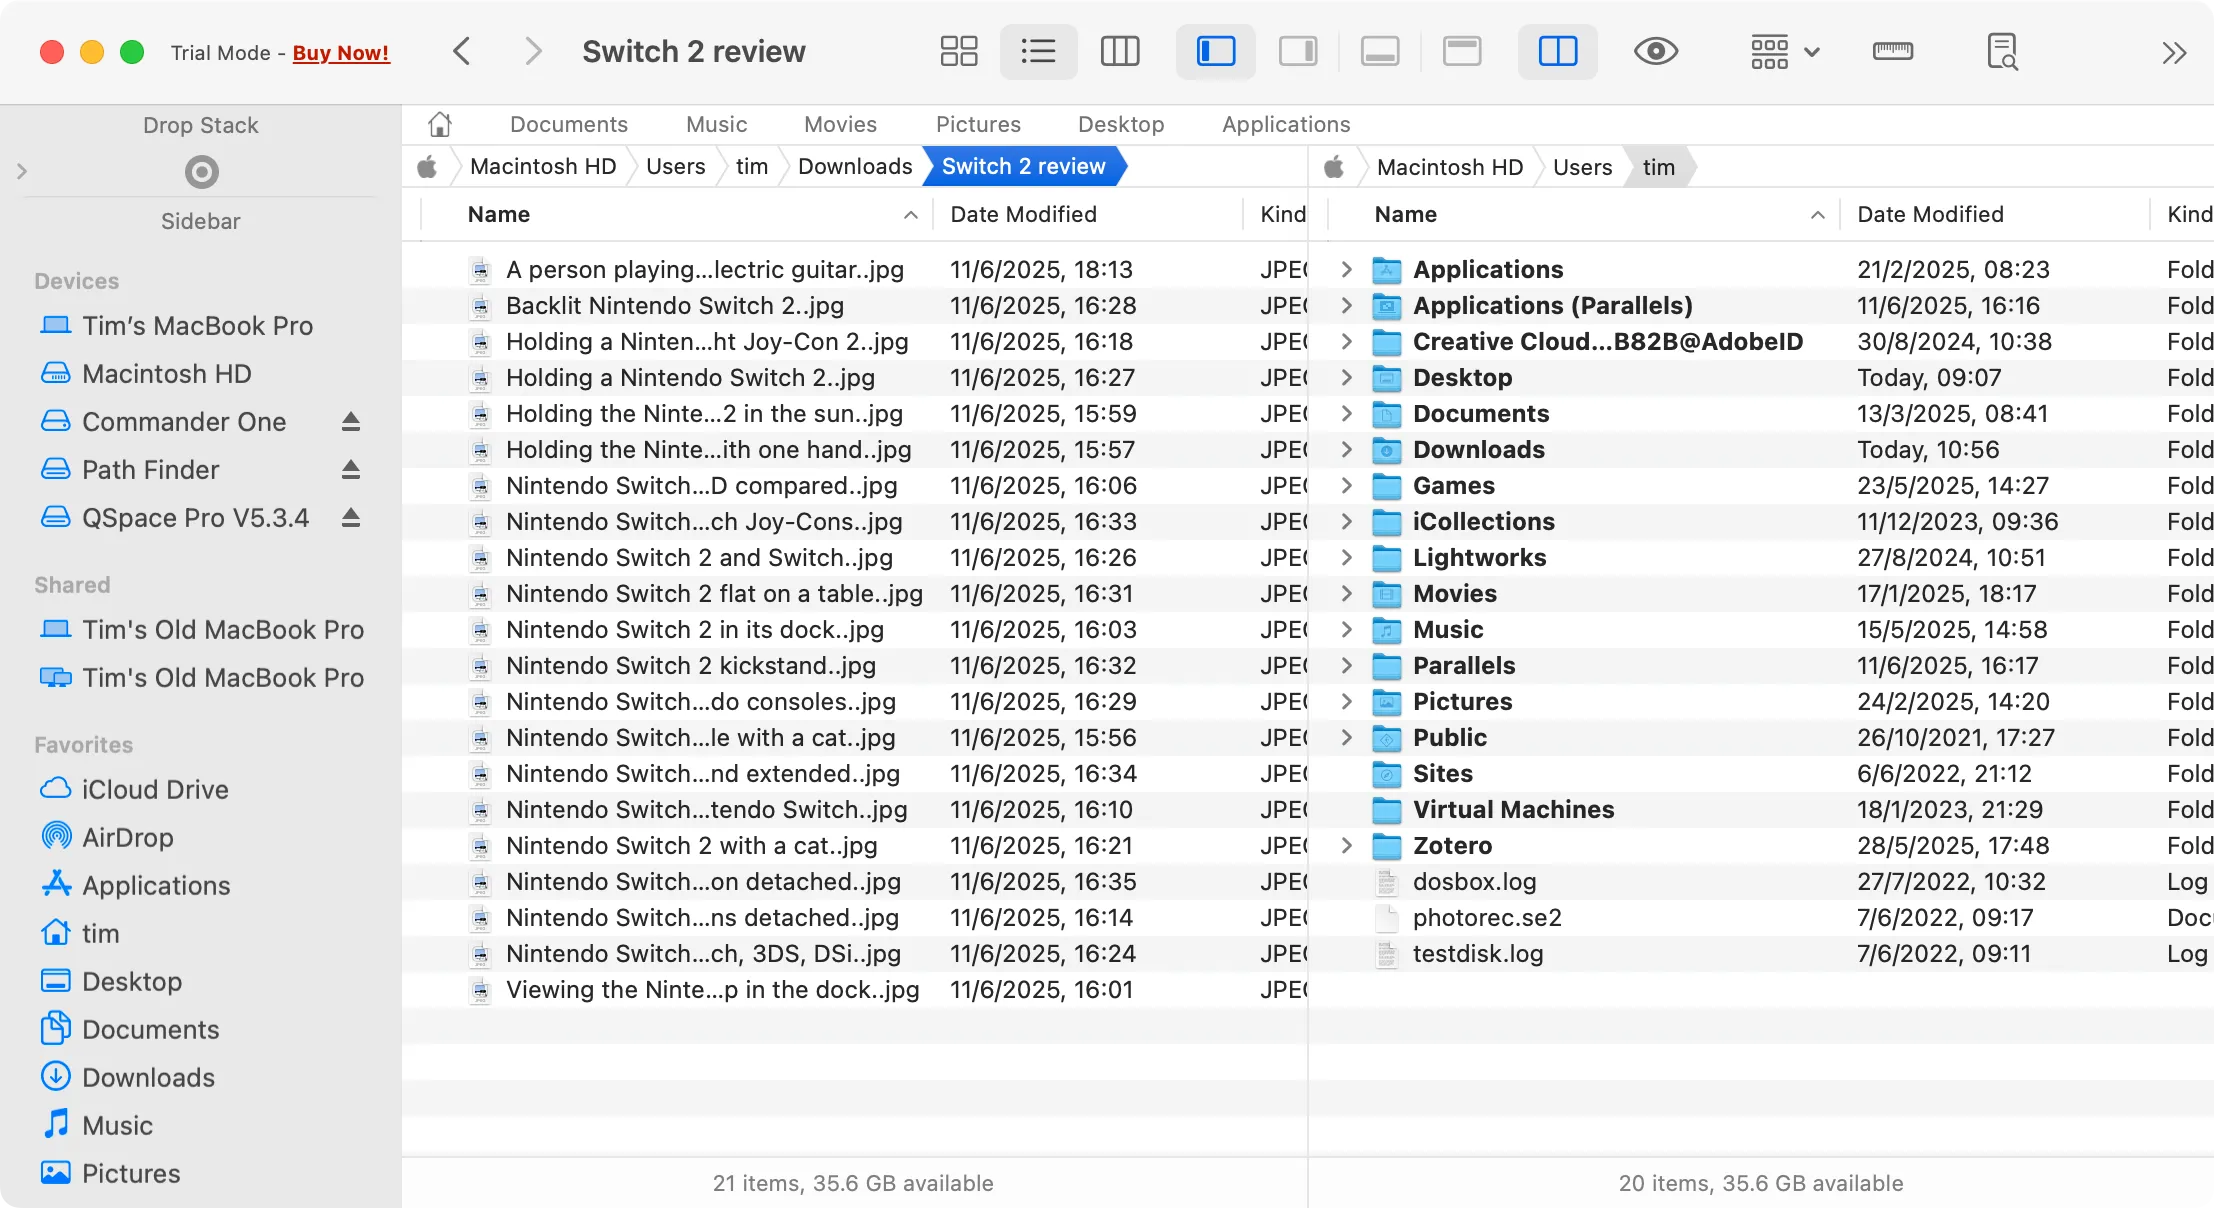
Task: Click the file content search icon
Action: click(2003, 51)
